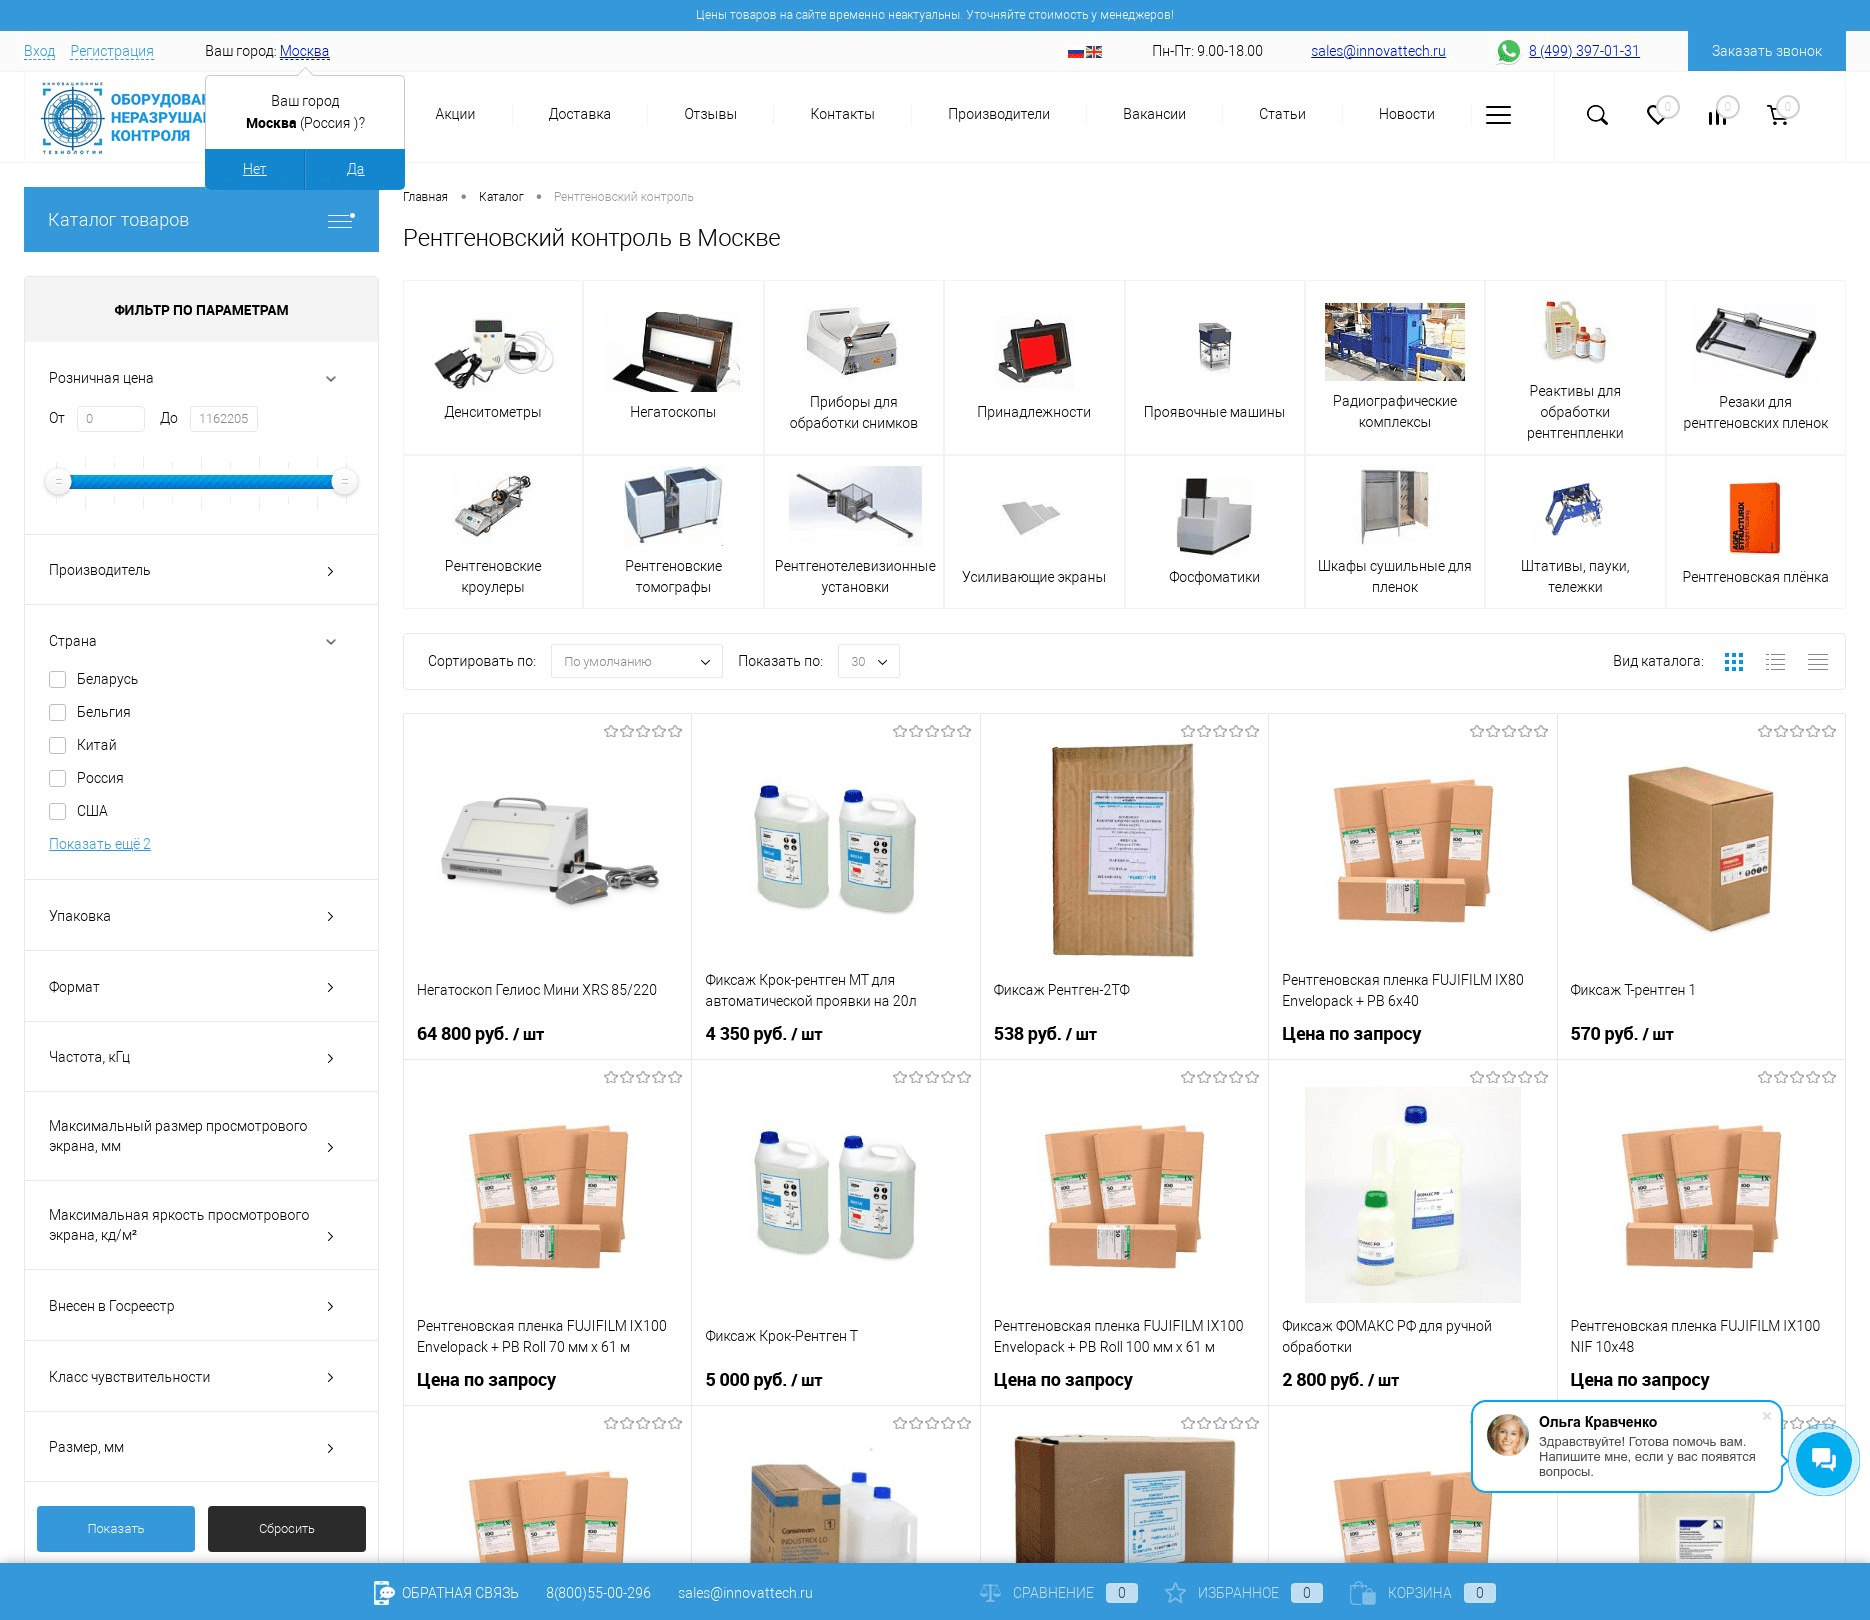
Task: Open Денситометры category
Action: 493,367
